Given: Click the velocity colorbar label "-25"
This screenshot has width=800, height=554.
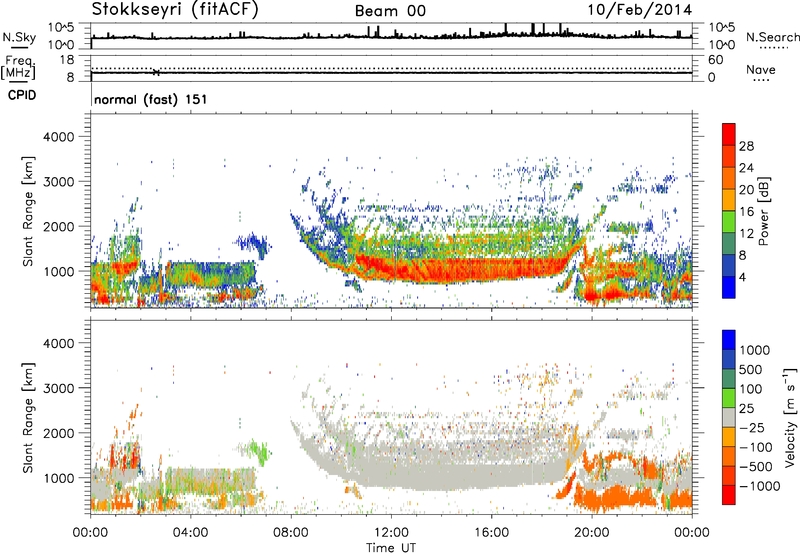Looking at the screenshot, I should pyautogui.click(x=752, y=428).
